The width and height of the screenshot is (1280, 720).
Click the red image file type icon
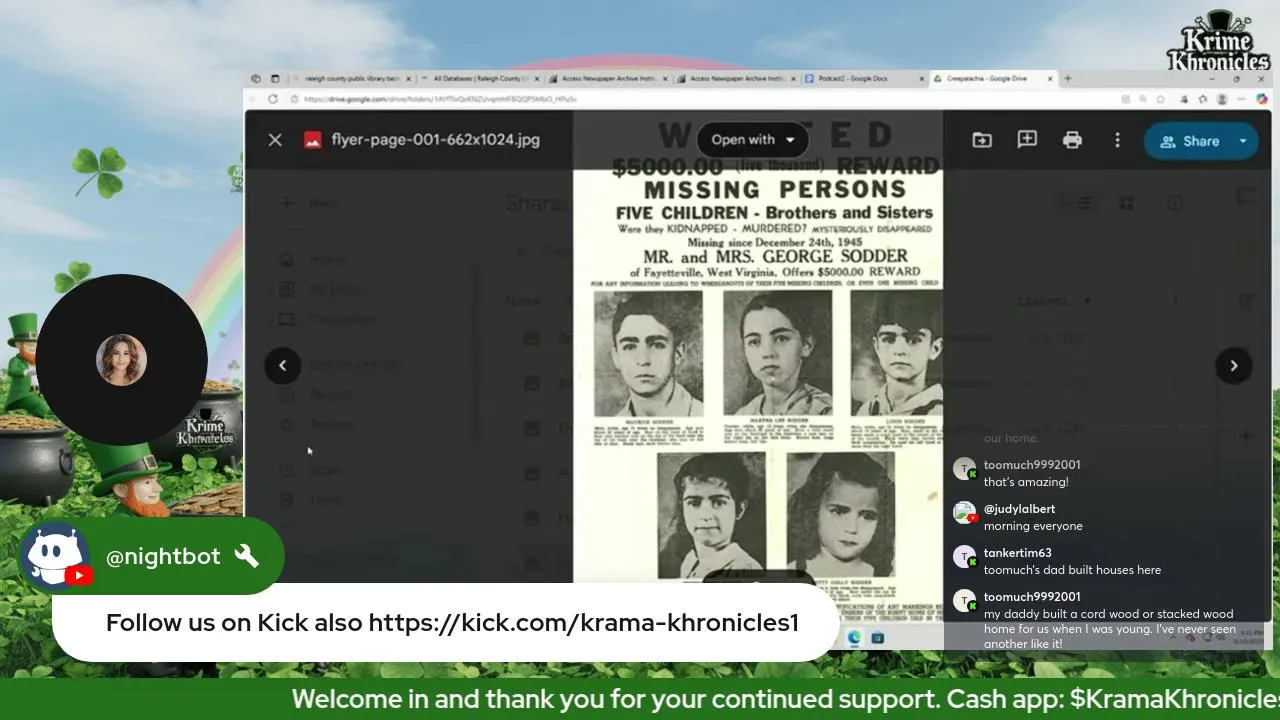click(x=313, y=140)
